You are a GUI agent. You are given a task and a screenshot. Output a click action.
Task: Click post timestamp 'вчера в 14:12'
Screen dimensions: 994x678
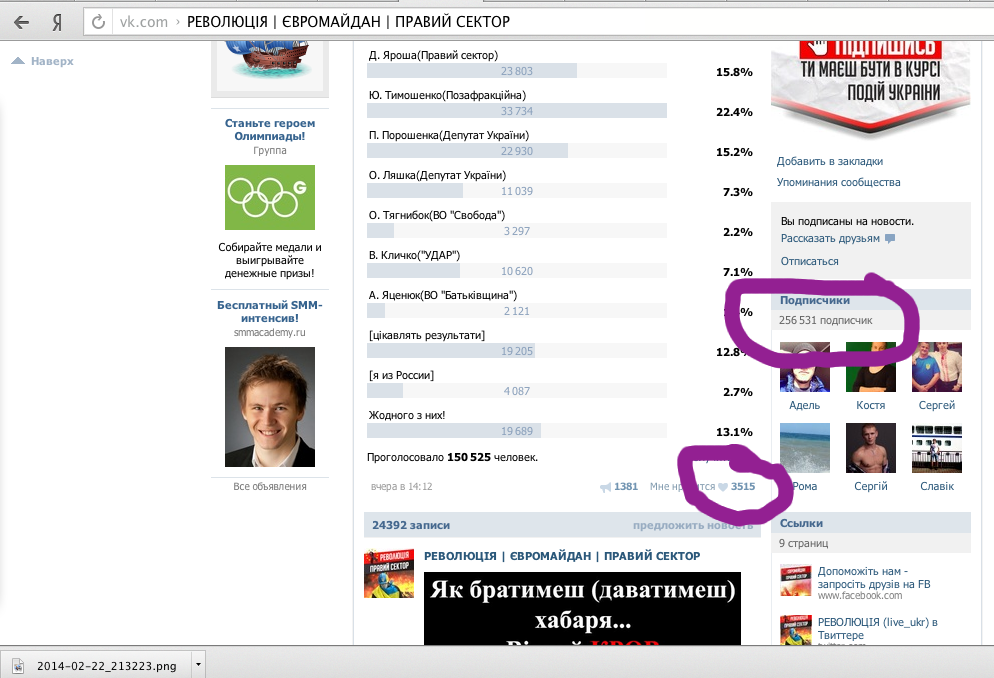click(x=401, y=487)
